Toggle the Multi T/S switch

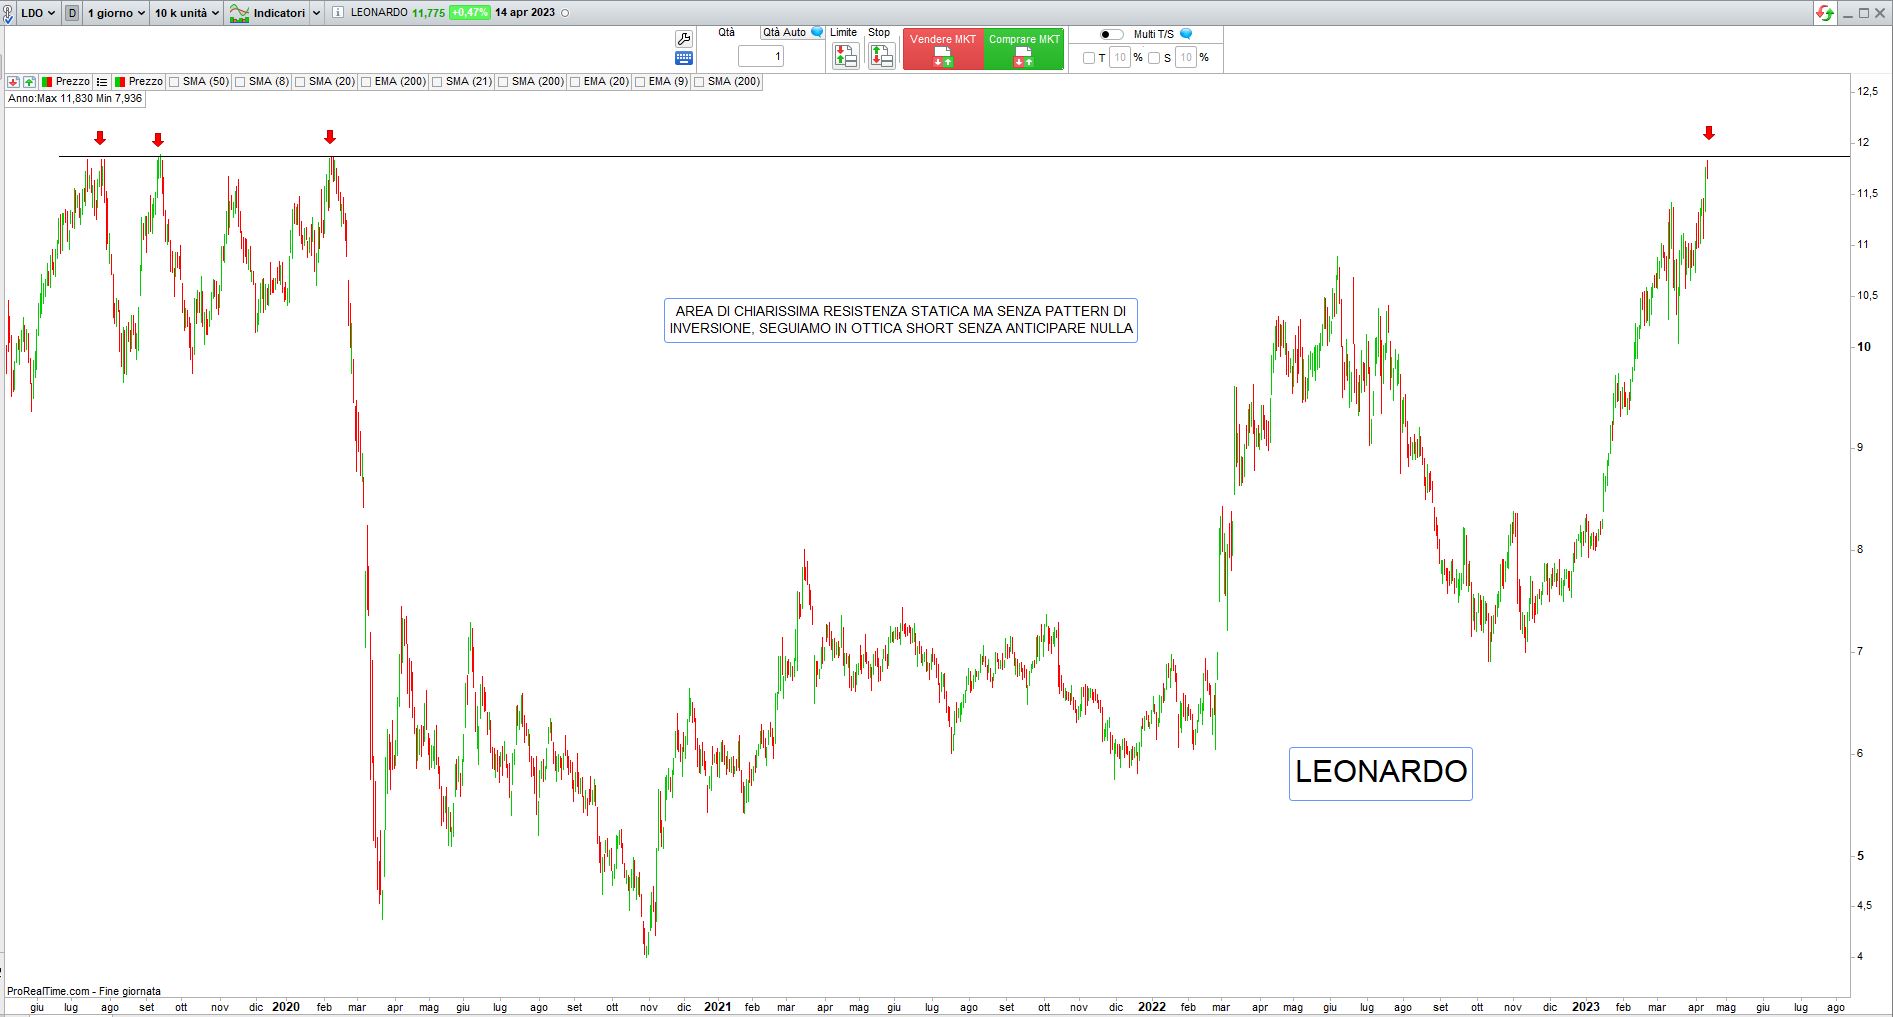[1111, 34]
